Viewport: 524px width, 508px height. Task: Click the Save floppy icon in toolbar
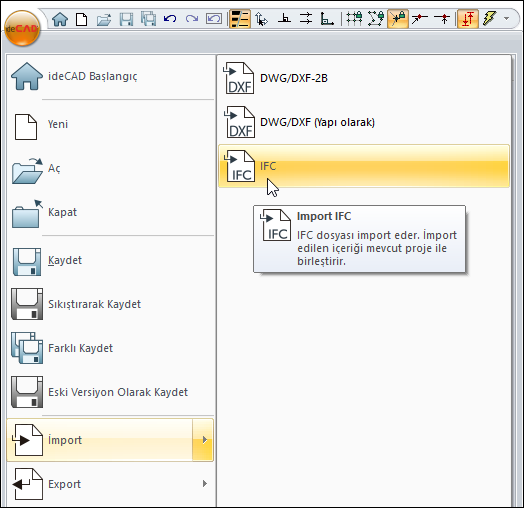126,19
